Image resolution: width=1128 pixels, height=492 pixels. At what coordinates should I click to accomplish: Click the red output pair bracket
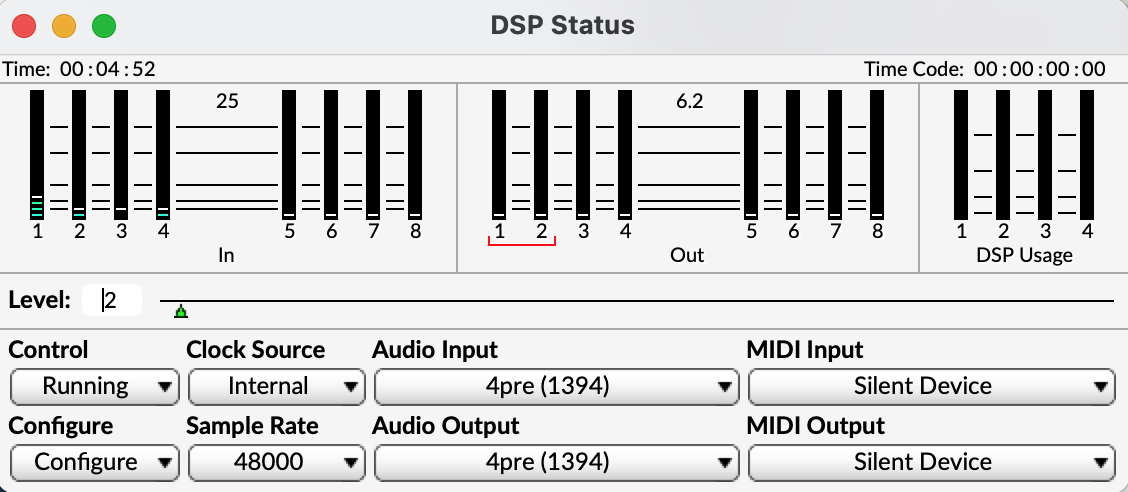(x=520, y=243)
